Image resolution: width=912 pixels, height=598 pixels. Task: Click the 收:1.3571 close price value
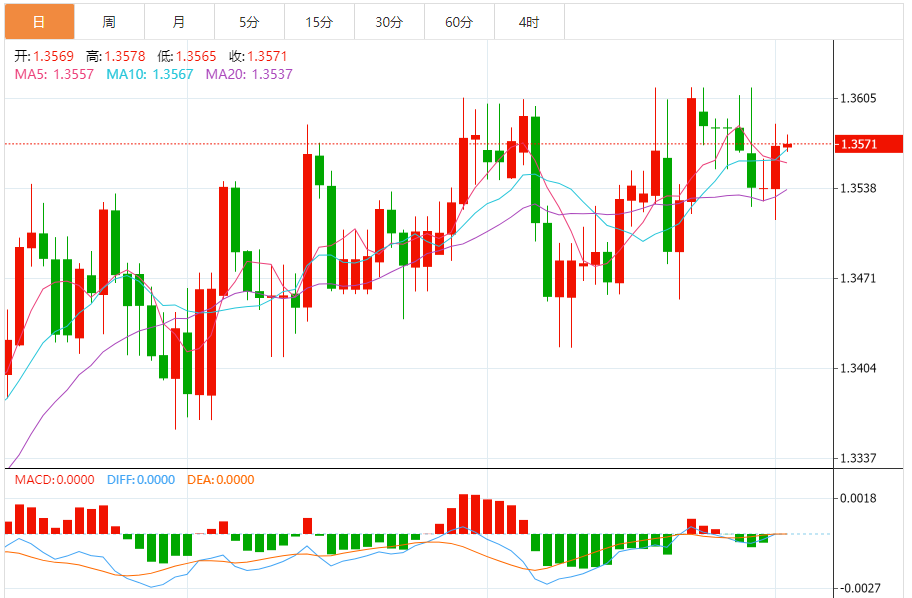(258, 56)
